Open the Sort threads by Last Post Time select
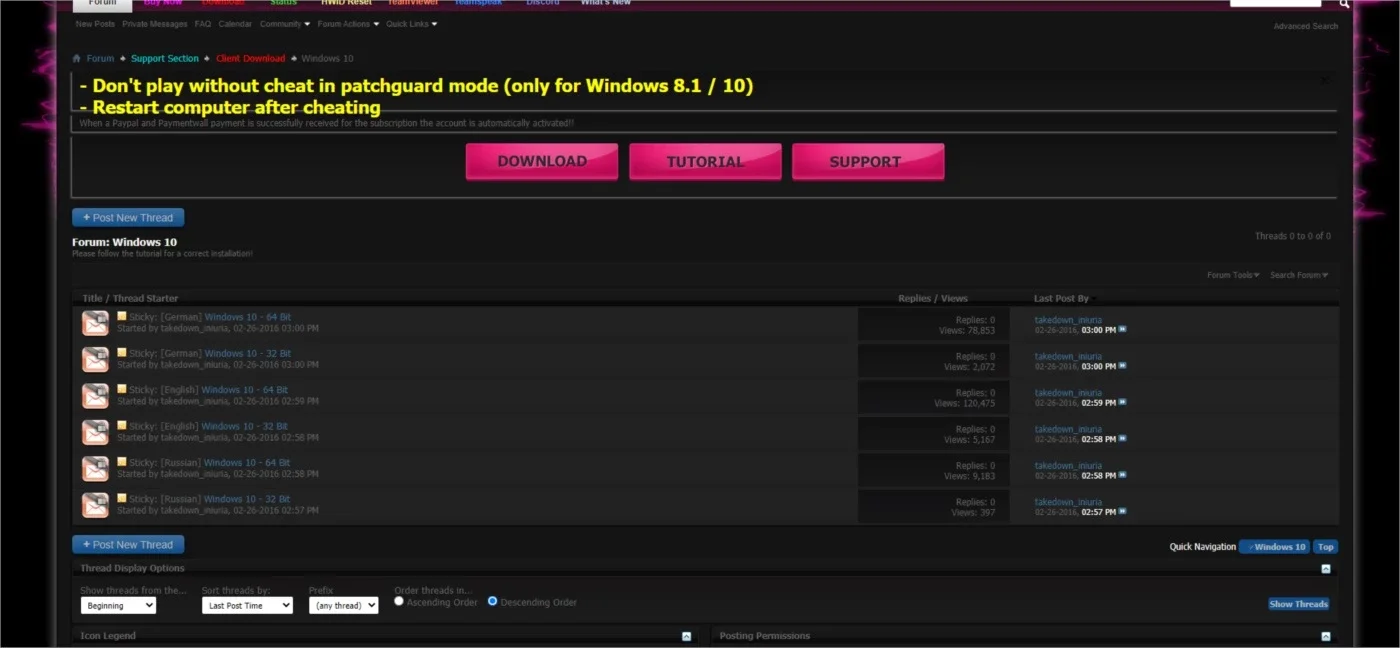Viewport: 1400px width, 648px height. pos(247,605)
